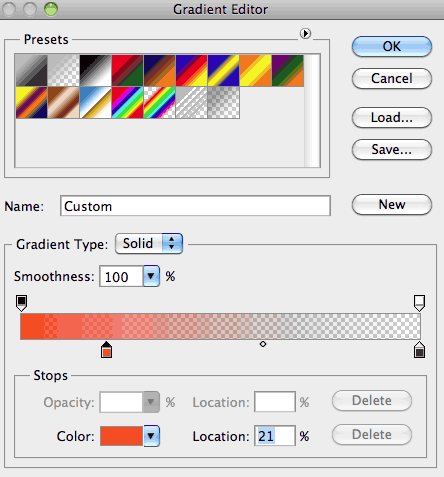444x477 pixels.
Task: Click the OK button
Action: tap(392, 46)
